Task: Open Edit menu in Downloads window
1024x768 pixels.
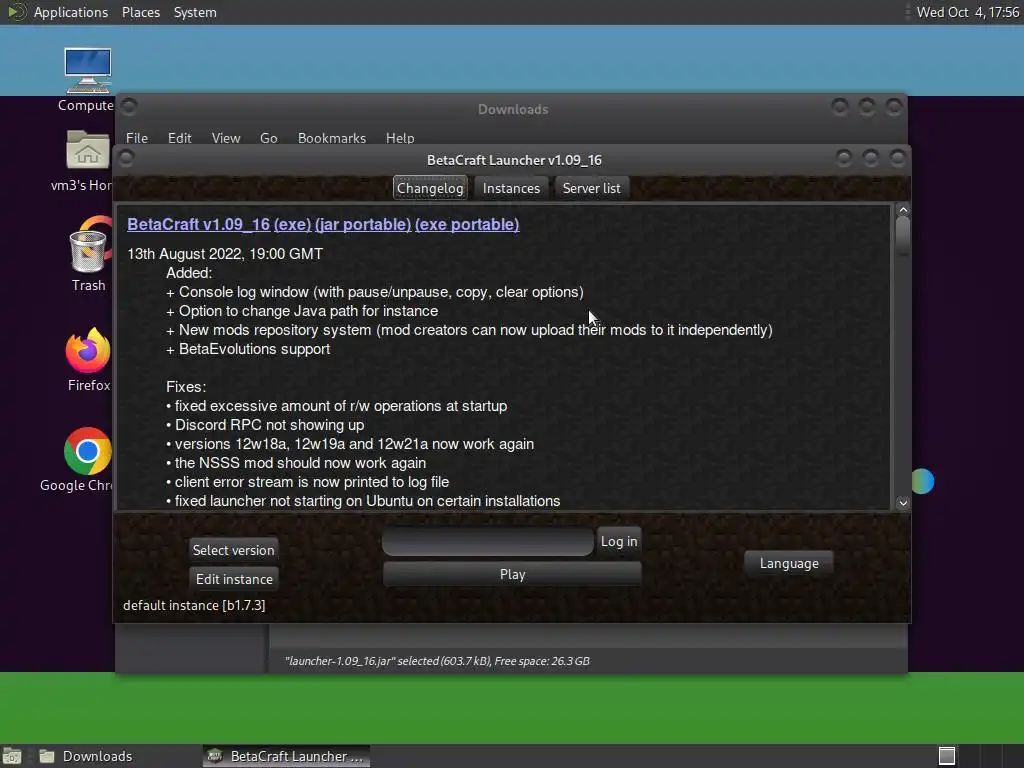Action: (180, 138)
